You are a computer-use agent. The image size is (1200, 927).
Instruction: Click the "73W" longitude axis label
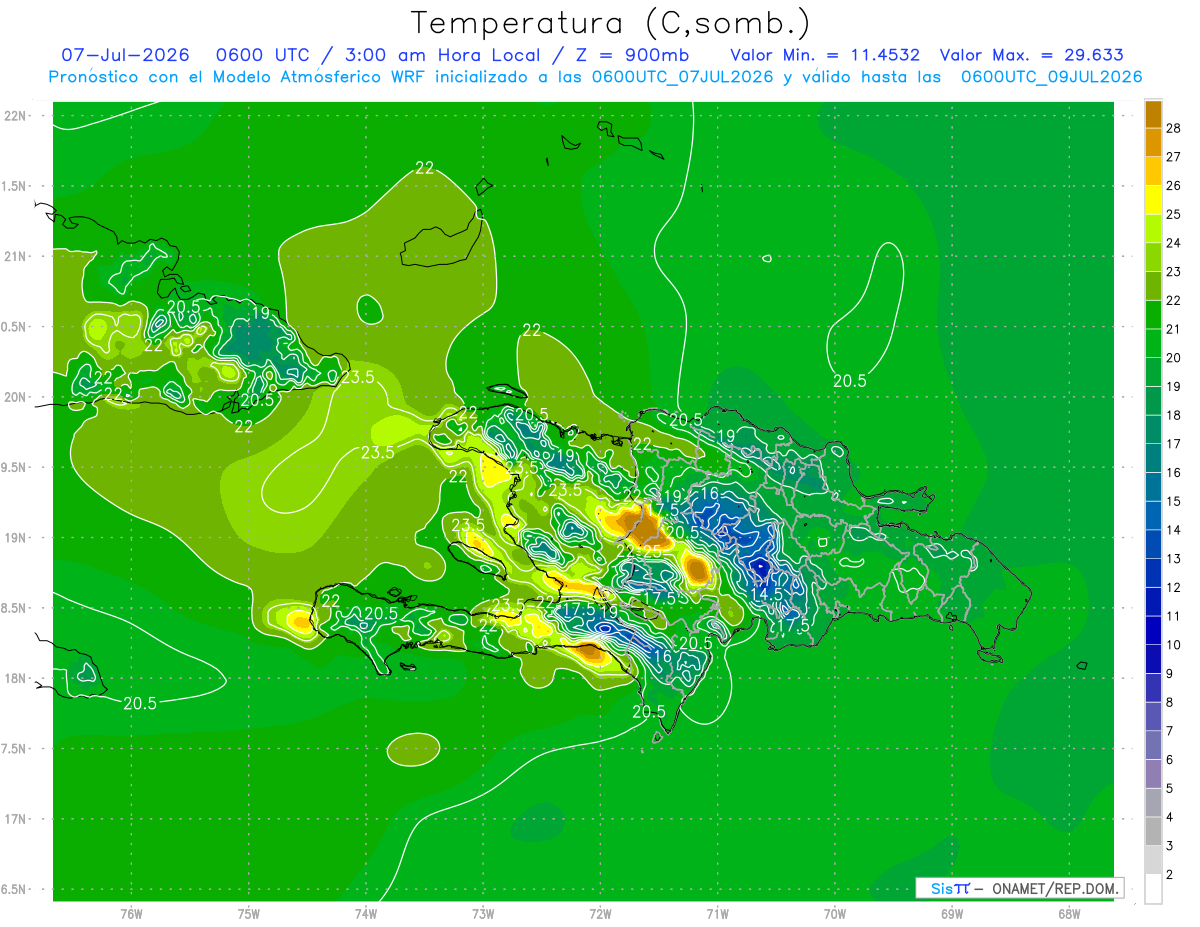click(483, 913)
